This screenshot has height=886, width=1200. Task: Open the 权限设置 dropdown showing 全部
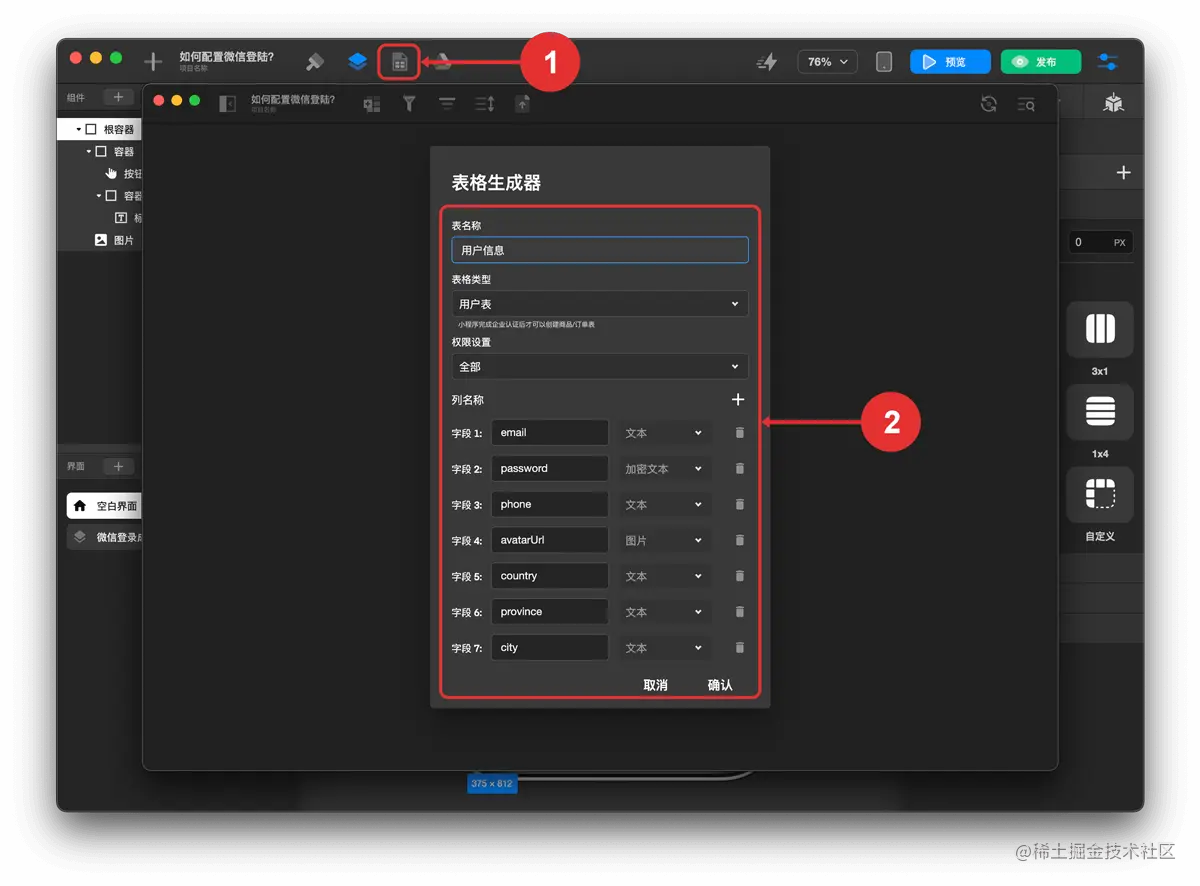tap(600, 366)
